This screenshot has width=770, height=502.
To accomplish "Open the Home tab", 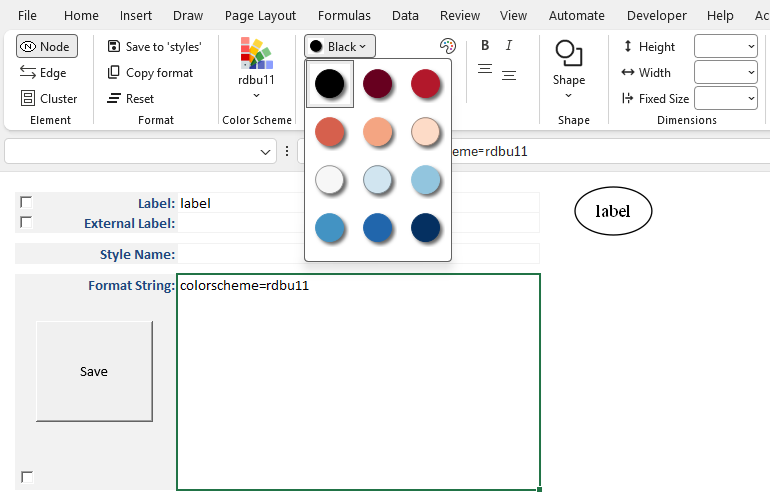I will pyautogui.click(x=81, y=16).
